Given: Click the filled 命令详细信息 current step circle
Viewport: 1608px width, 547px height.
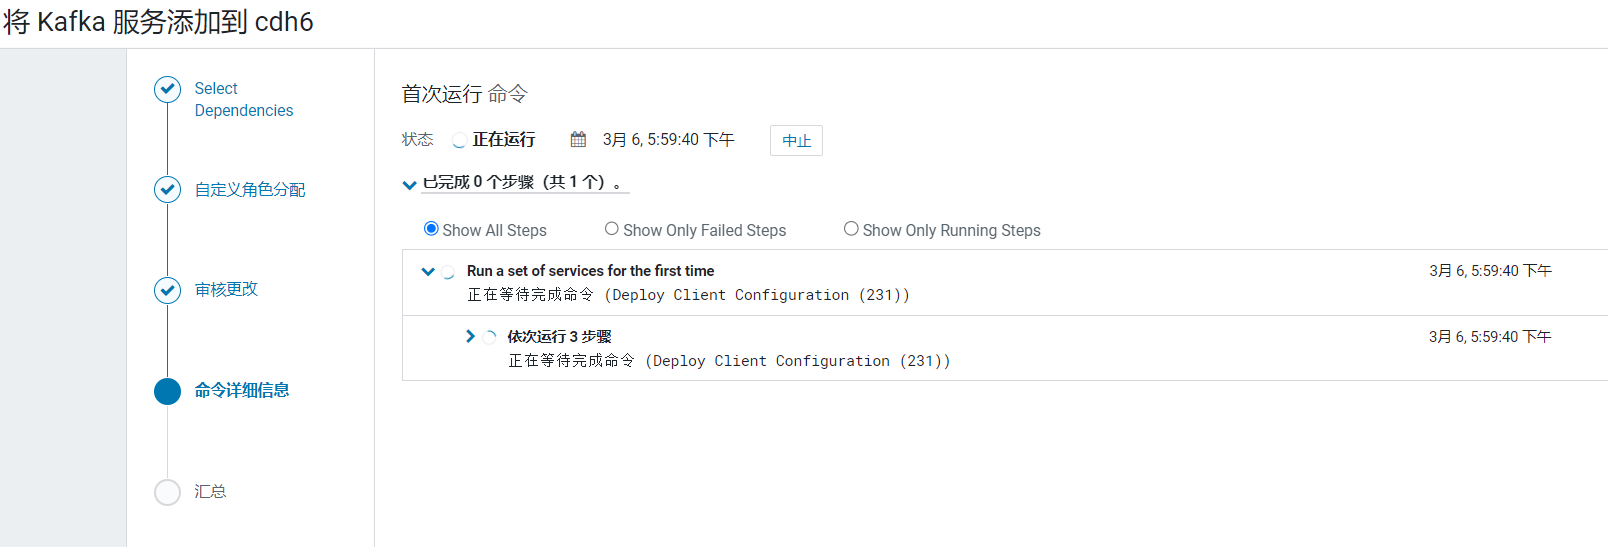Looking at the screenshot, I should (x=167, y=391).
